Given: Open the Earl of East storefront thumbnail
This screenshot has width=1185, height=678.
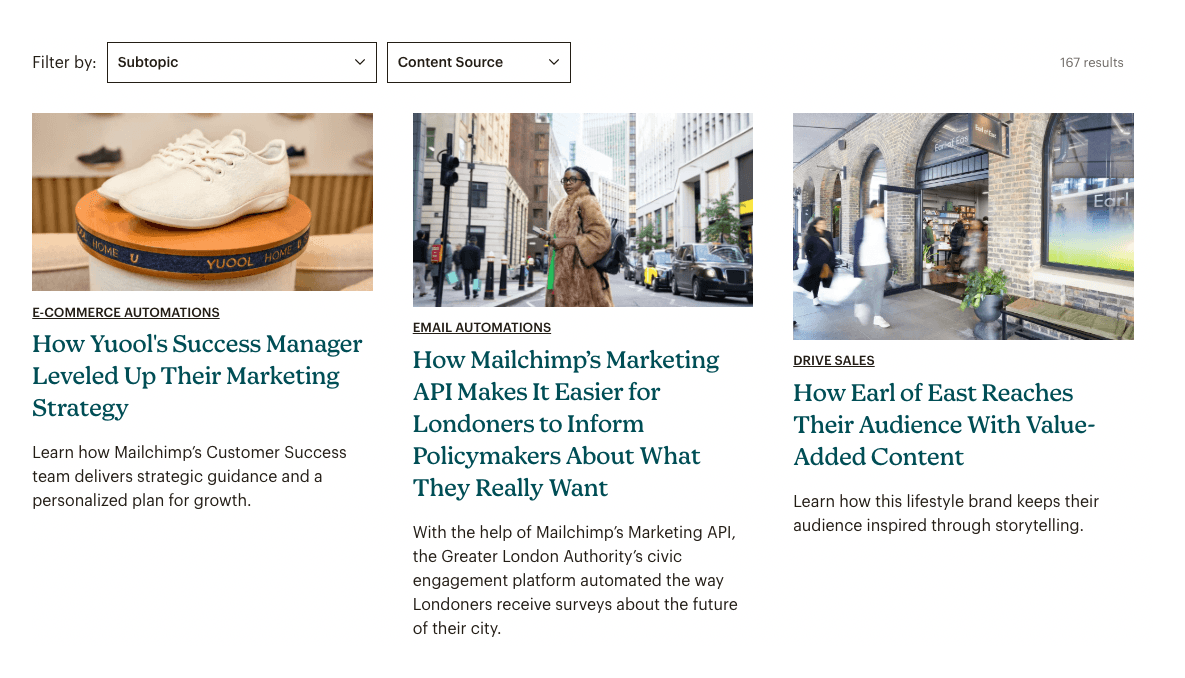Looking at the screenshot, I should click(x=963, y=226).
